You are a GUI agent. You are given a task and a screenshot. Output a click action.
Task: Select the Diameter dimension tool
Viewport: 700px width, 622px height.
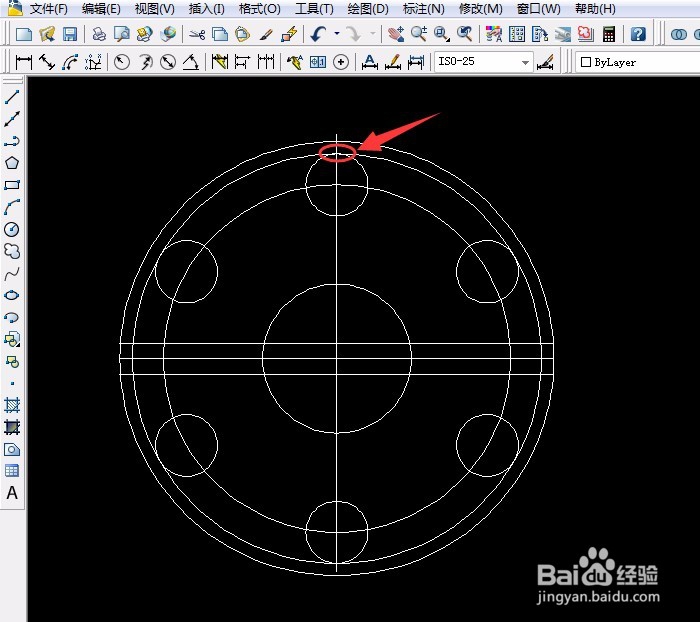coord(168,62)
